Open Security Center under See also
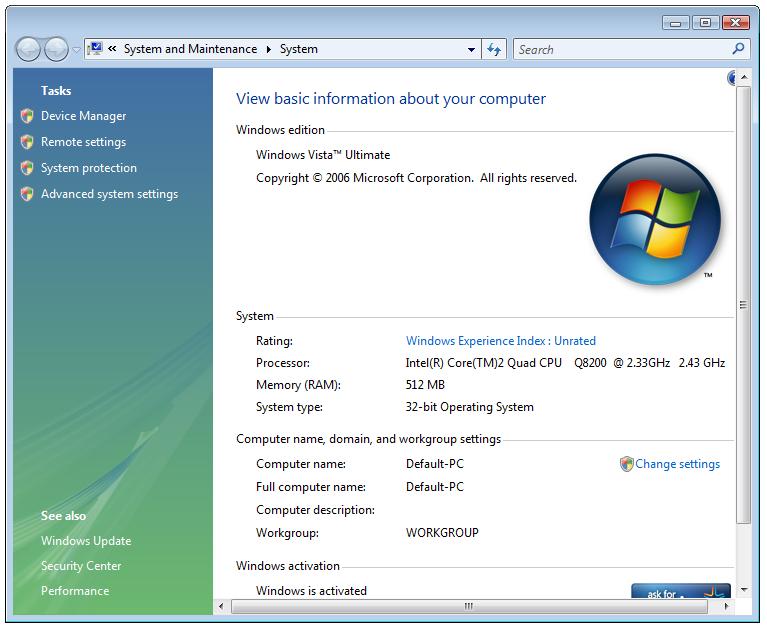Image resolution: width=767 pixels, height=630 pixels. coord(81,566)
